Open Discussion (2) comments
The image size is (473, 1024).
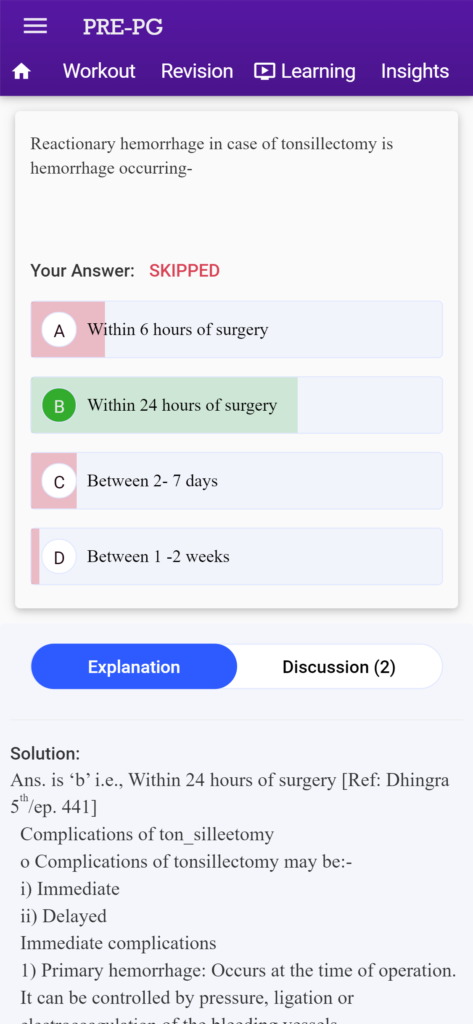[x=339, y=667]
